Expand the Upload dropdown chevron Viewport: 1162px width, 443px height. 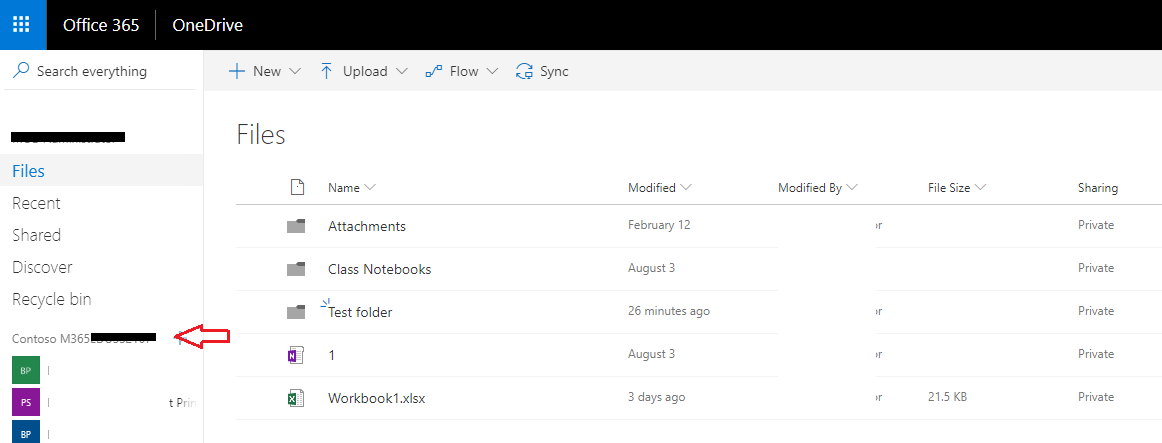[402, 71]
